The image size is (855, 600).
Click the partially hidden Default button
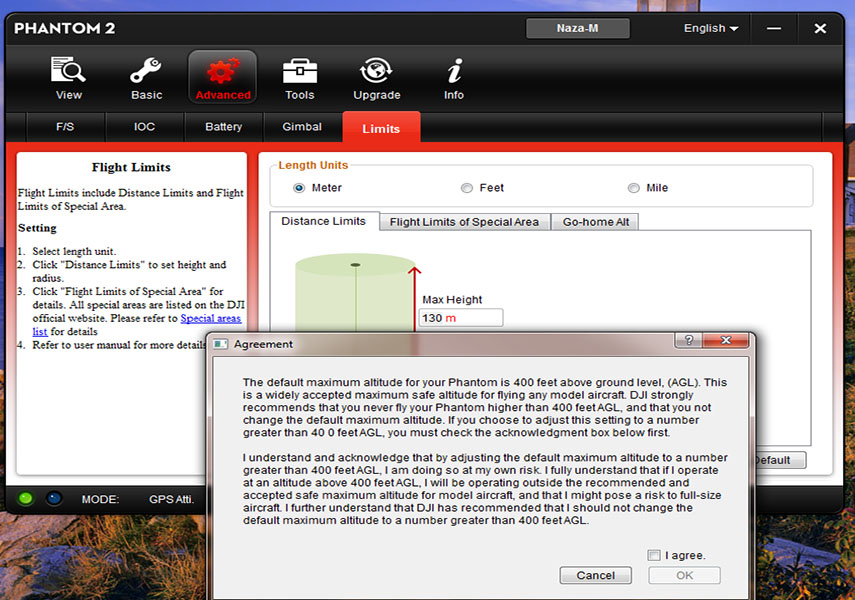pyautogui.click(x=780, y=460)
